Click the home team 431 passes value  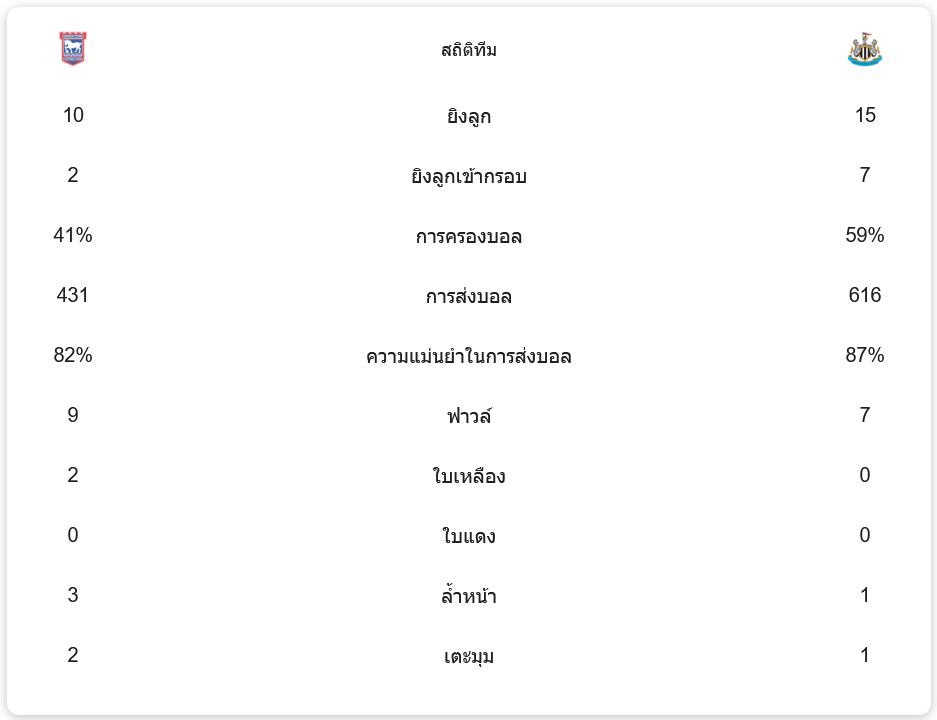pos(73,295)
